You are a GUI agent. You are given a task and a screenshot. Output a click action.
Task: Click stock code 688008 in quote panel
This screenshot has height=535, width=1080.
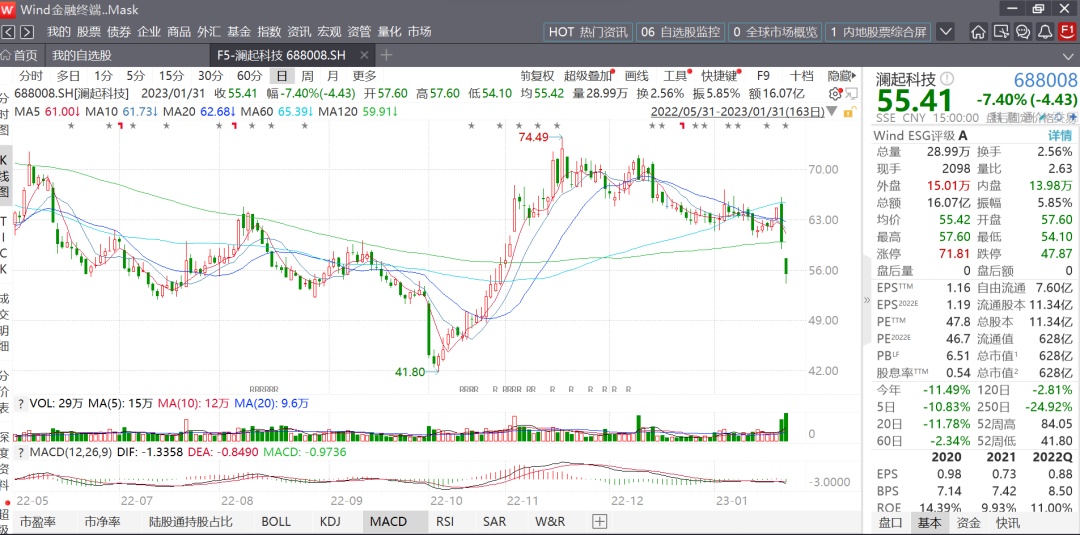point(1046,80)
